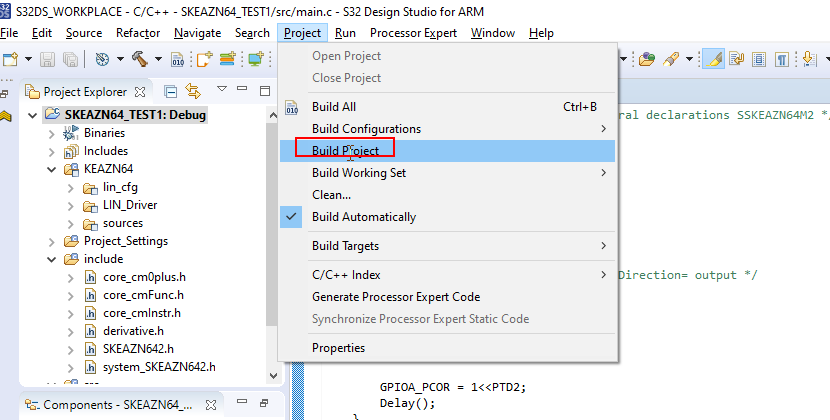Open the hammer Build dropdown arrow

pyautogui.click(x=158, y=59)
